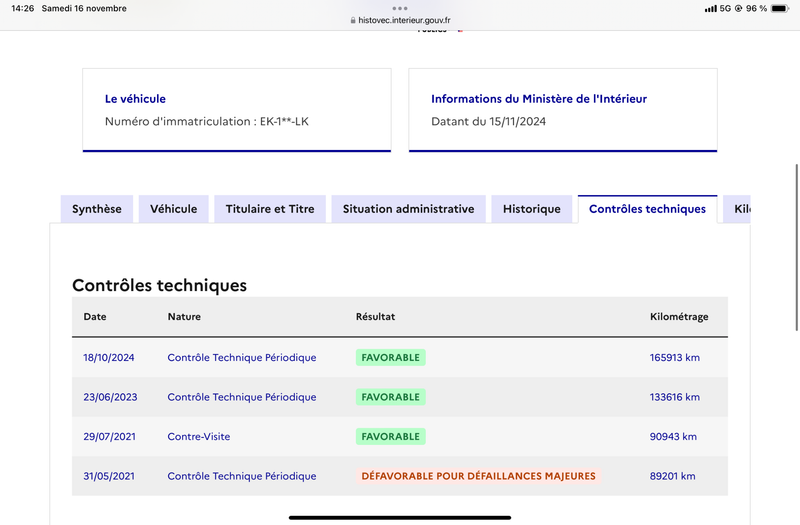
Task: Select the Situation administrative tab
Action: tap(408, 209)
